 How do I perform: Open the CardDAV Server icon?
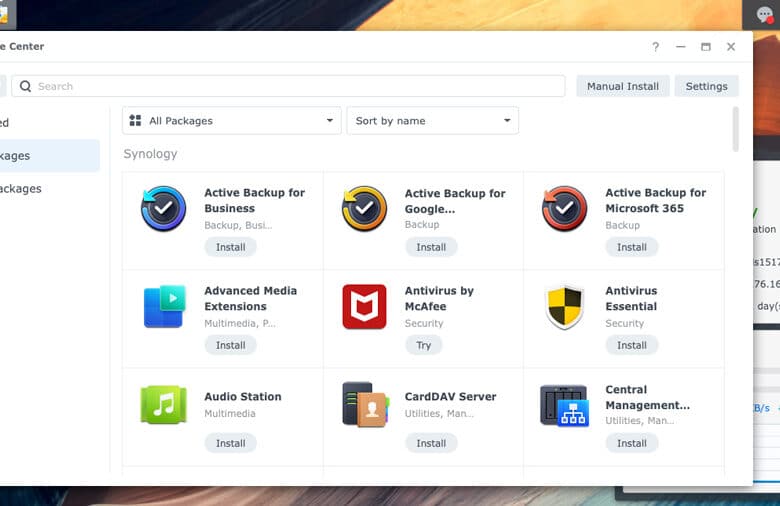pyautogui.click(x=365, y=405)
